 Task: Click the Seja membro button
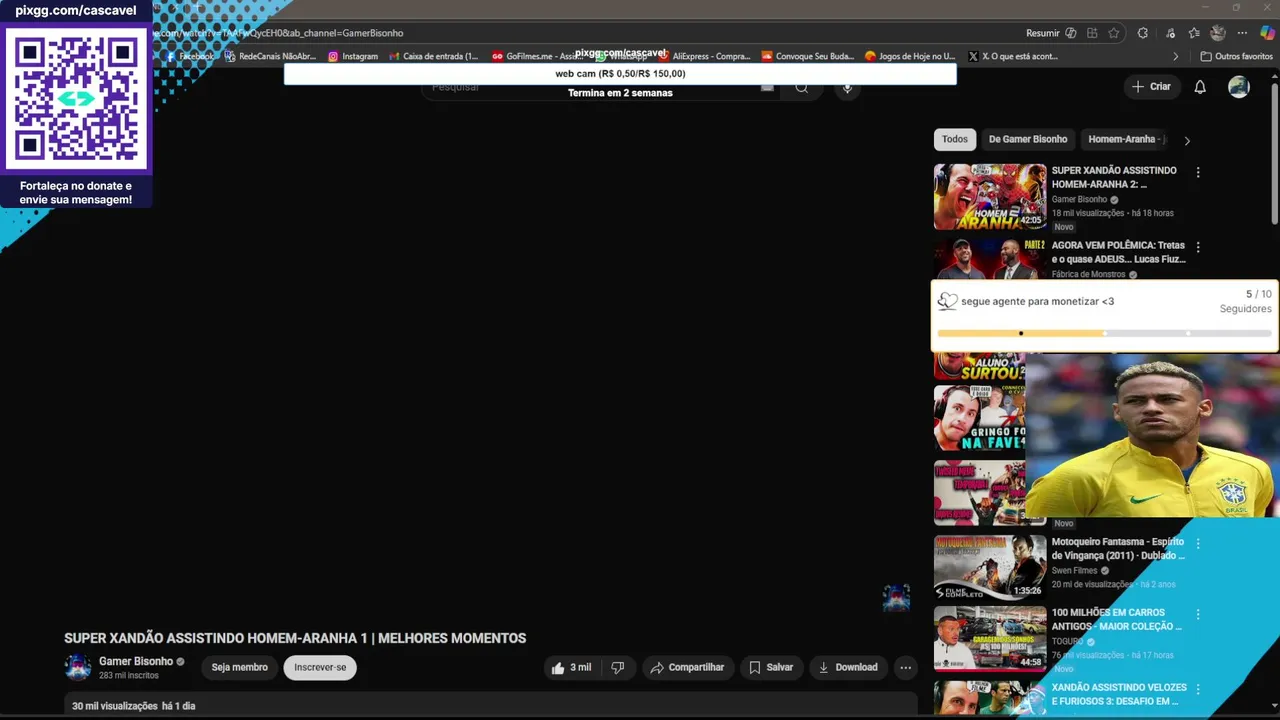(x=240, y=668)
